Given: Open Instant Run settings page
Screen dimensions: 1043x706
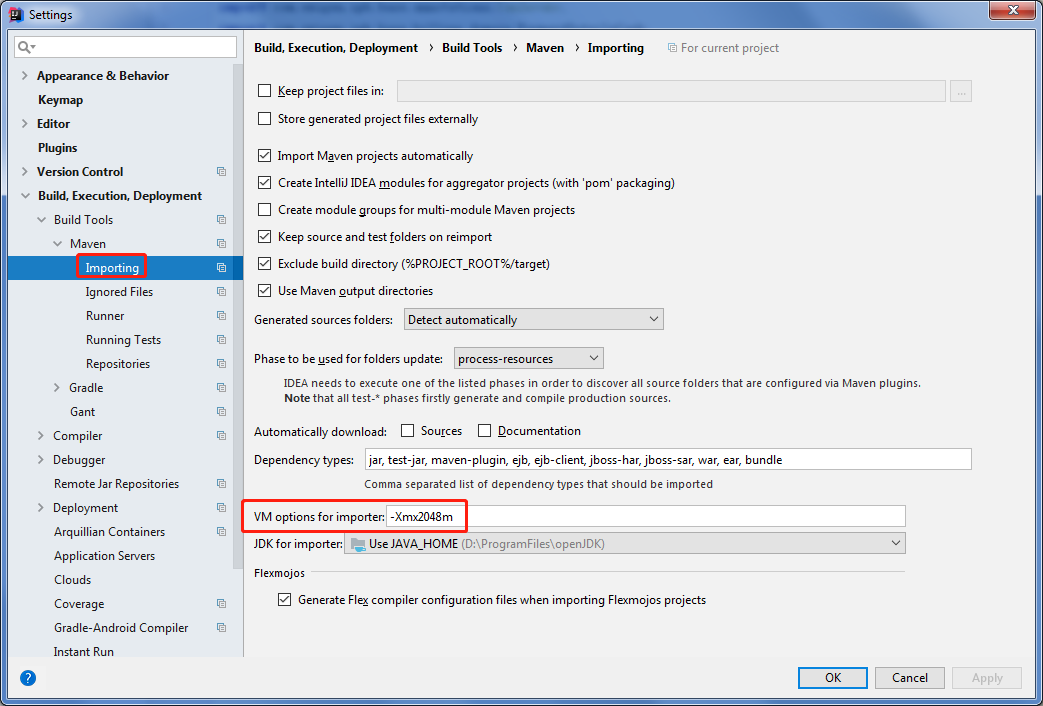Looking at the screenshot, I should point(84,651).
